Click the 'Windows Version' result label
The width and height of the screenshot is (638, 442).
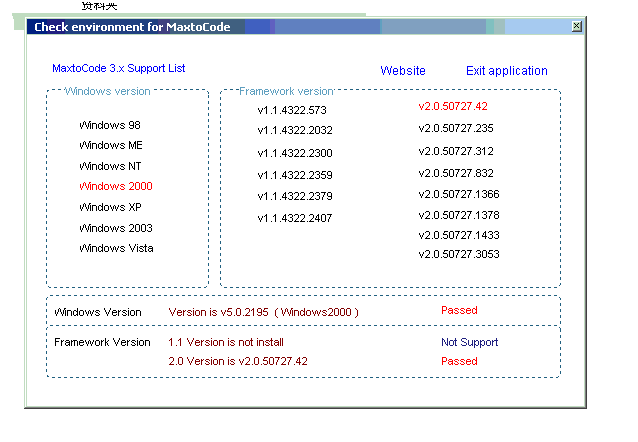click(98, 312)
